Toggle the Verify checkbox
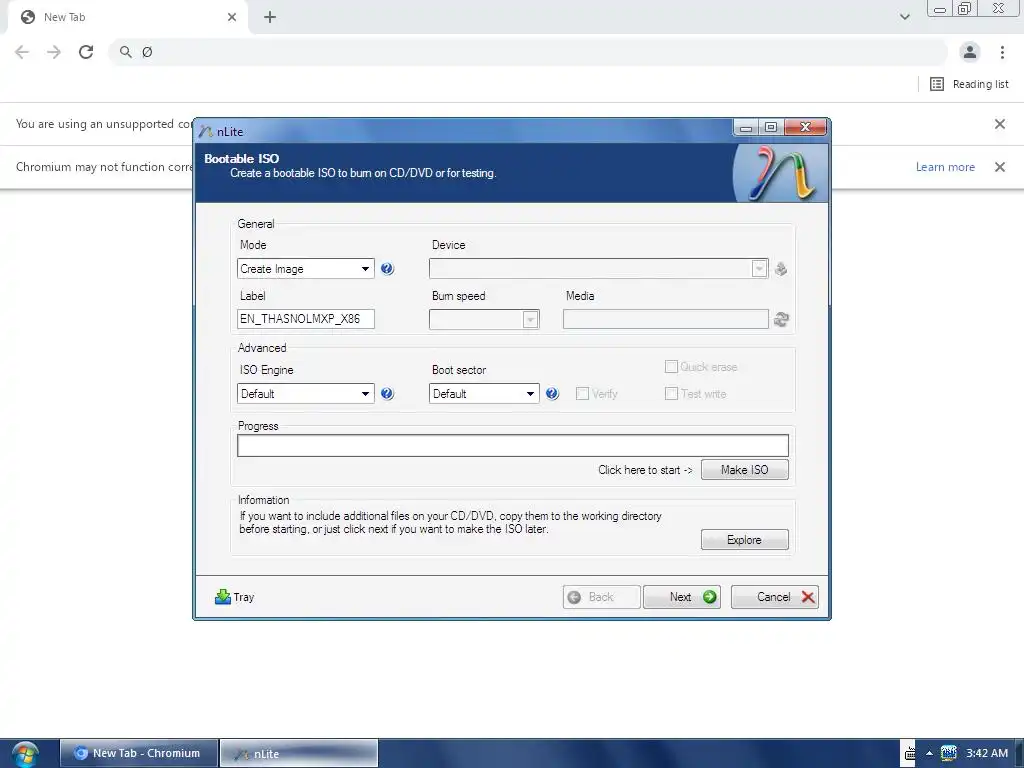The height and width of the screenshot is (768, 1024). [x=582, y=393]
